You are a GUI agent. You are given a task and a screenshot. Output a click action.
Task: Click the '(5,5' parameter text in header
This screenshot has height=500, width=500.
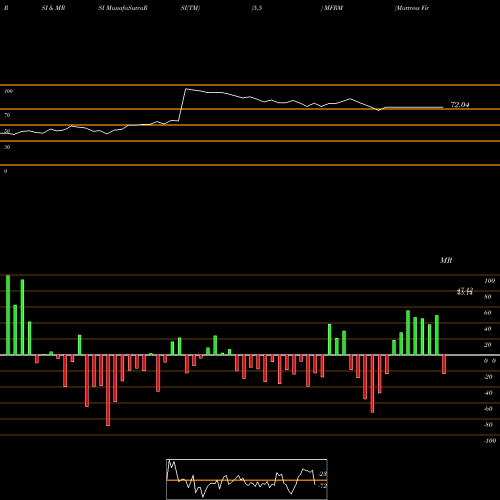pyautogui.click(x=257, y=8)
